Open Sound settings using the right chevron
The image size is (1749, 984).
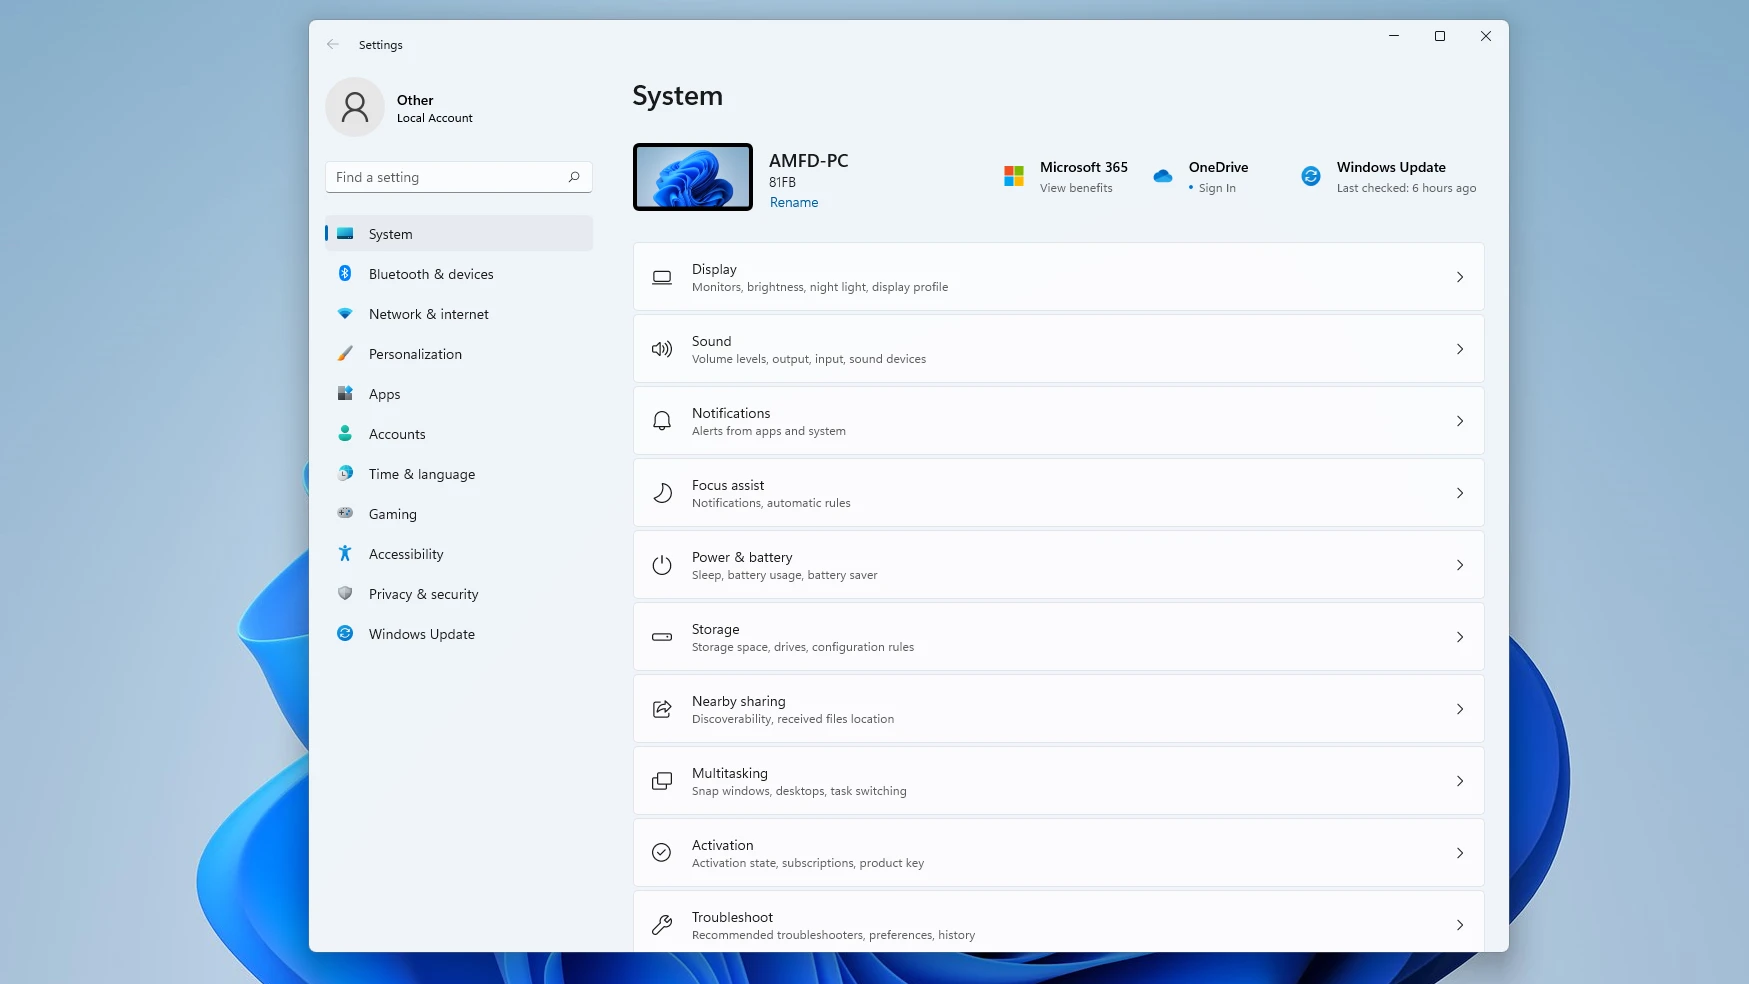[x=1459, y=349]
